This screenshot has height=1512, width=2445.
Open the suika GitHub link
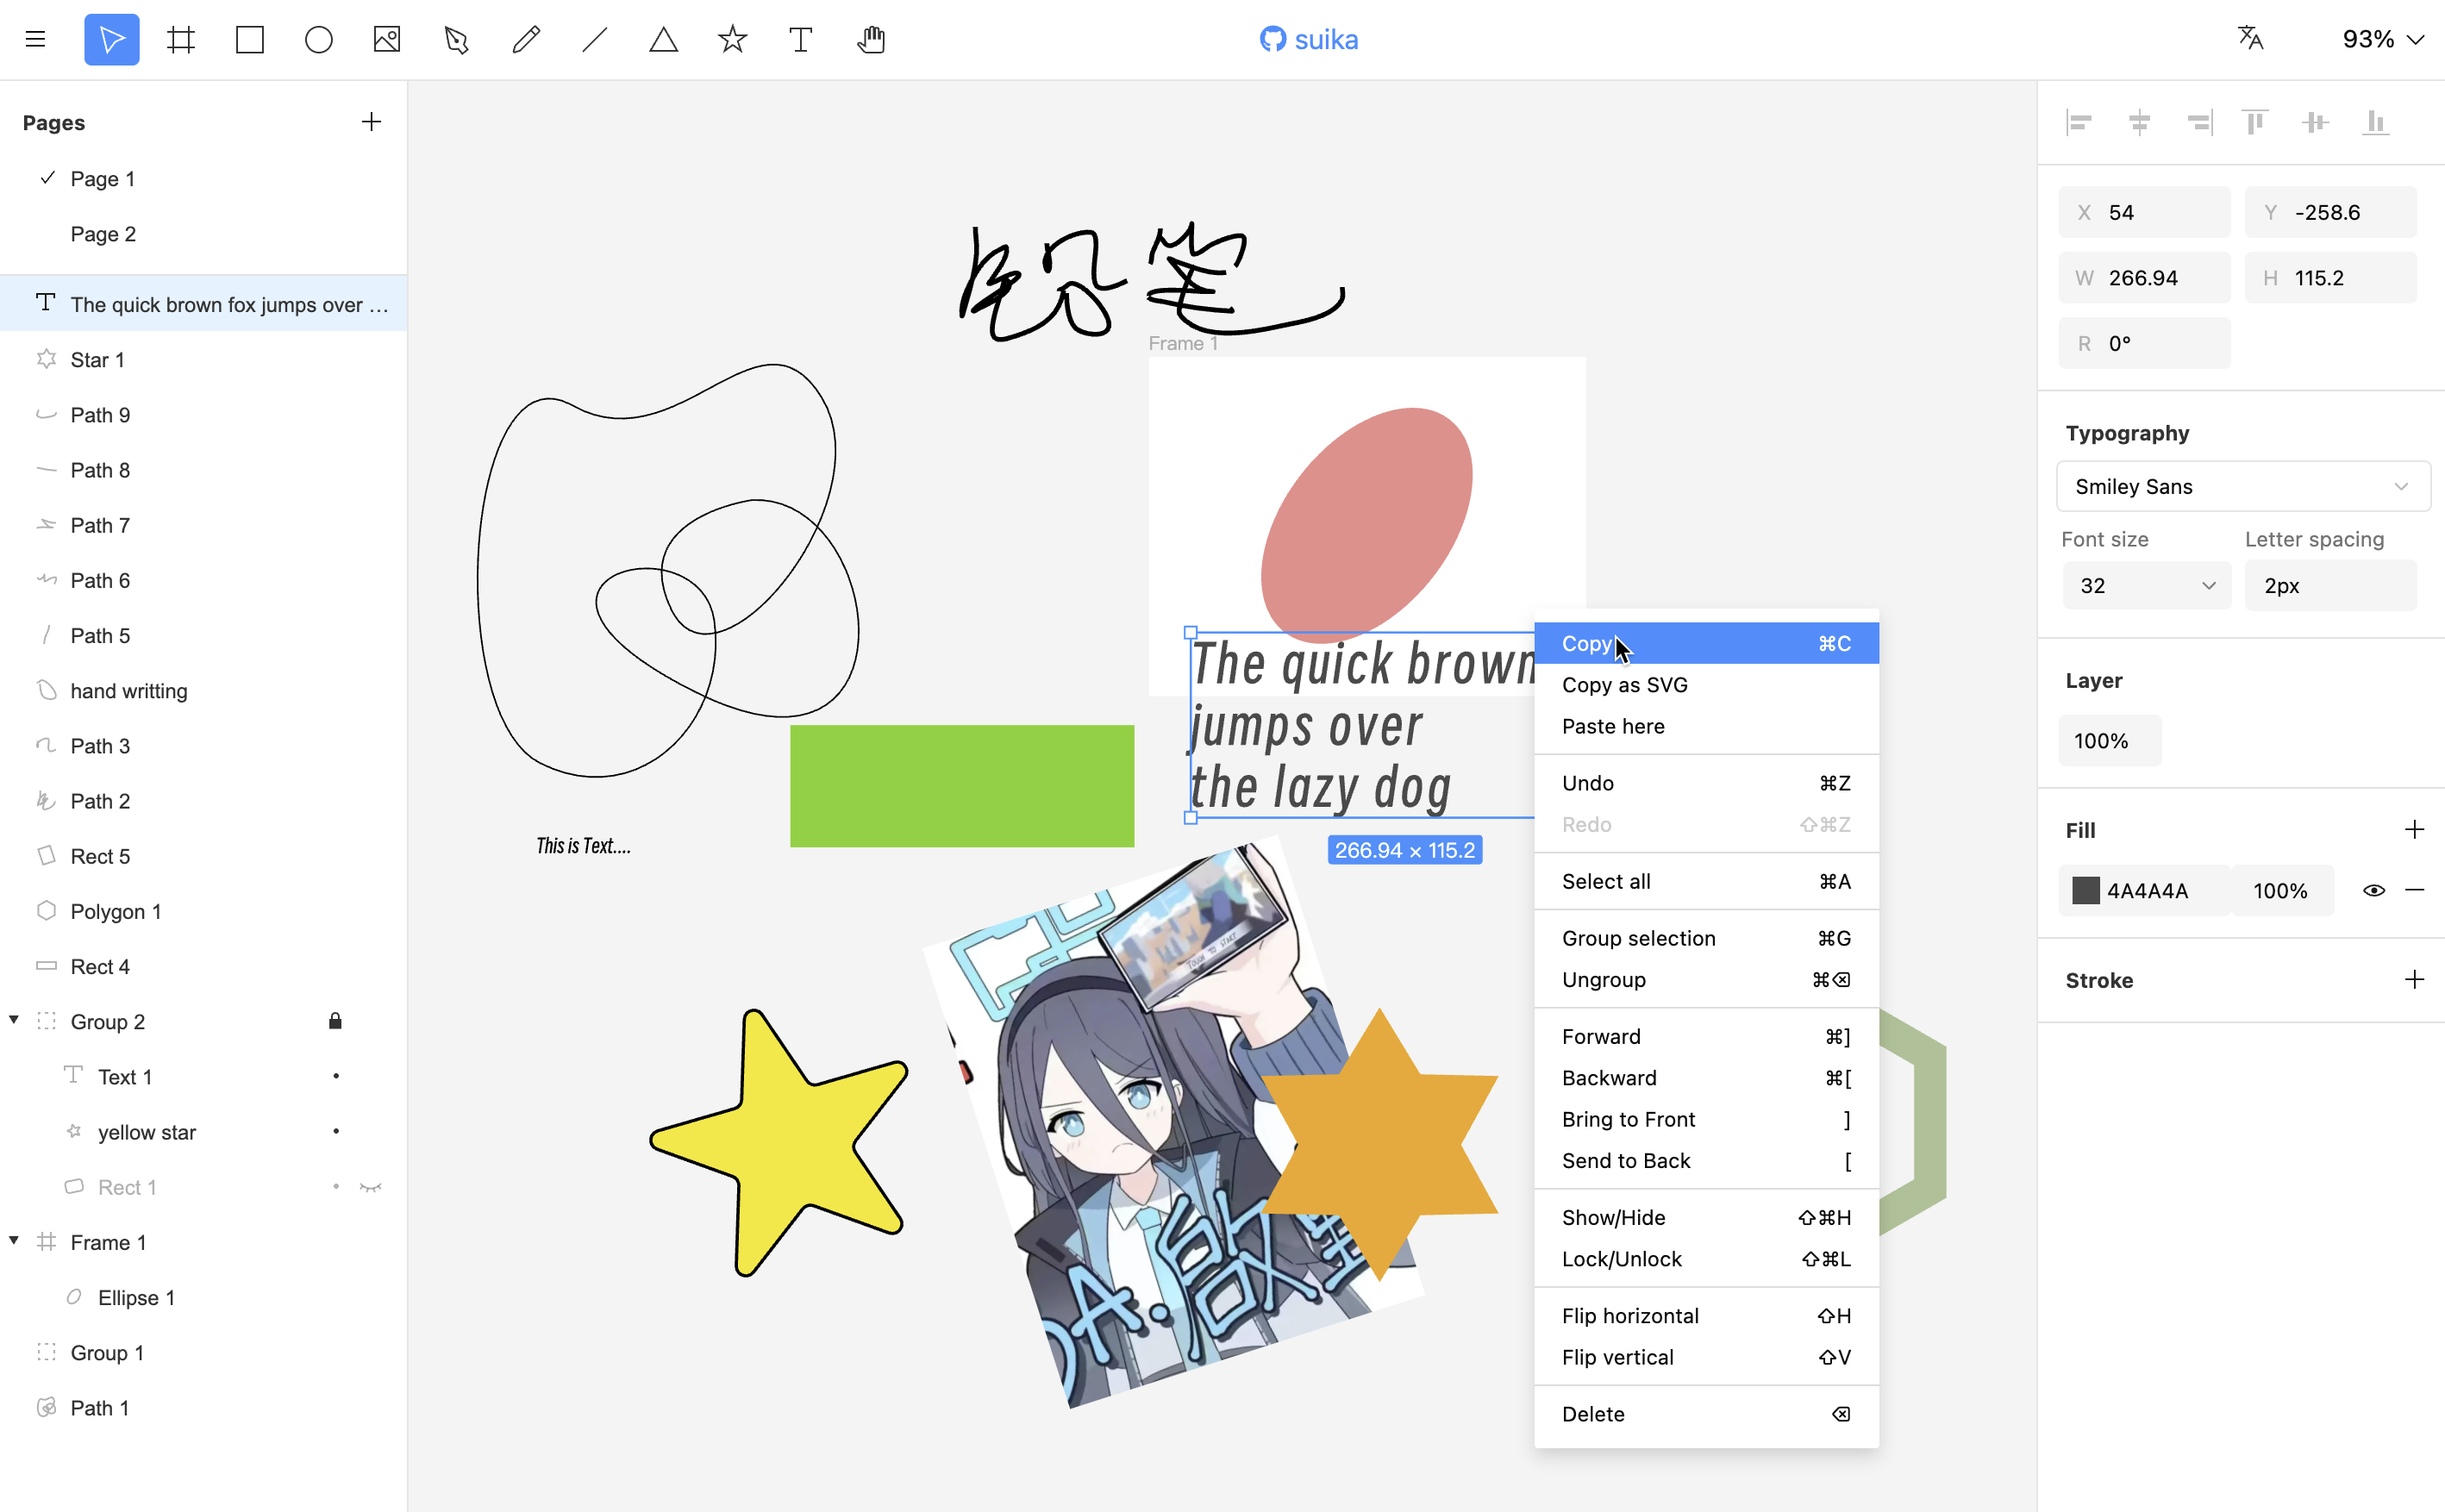(x=1308, y=39)
